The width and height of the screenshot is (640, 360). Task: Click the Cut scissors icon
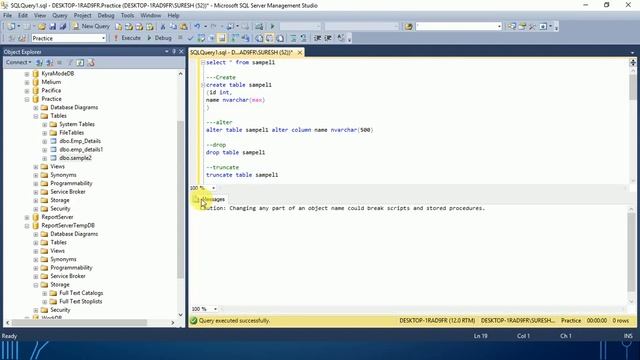point(162,27)
